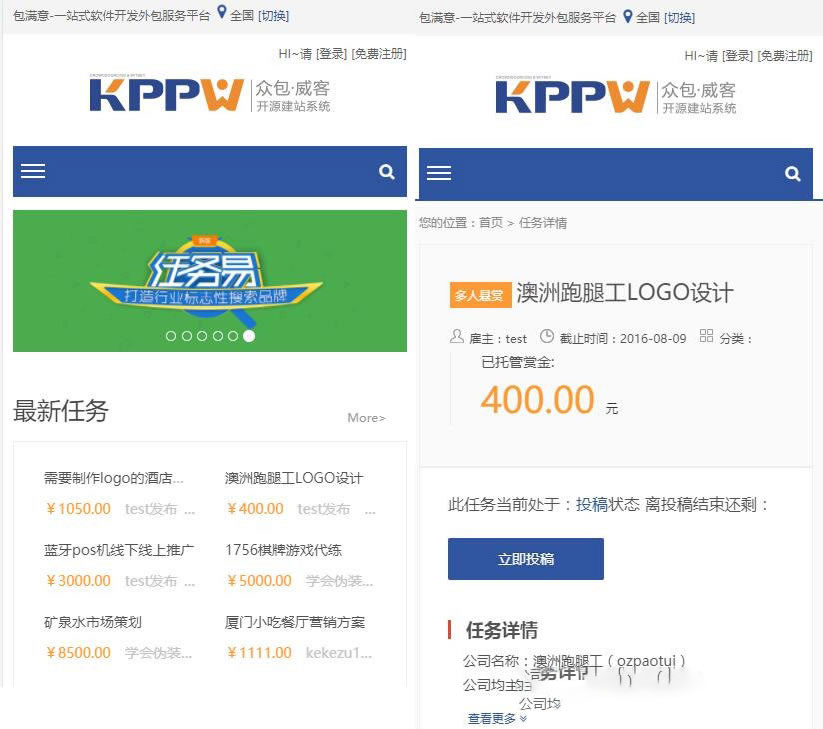Open hamburger menu on the home page
The image size is (823, 729).
[x=33, y=171]
